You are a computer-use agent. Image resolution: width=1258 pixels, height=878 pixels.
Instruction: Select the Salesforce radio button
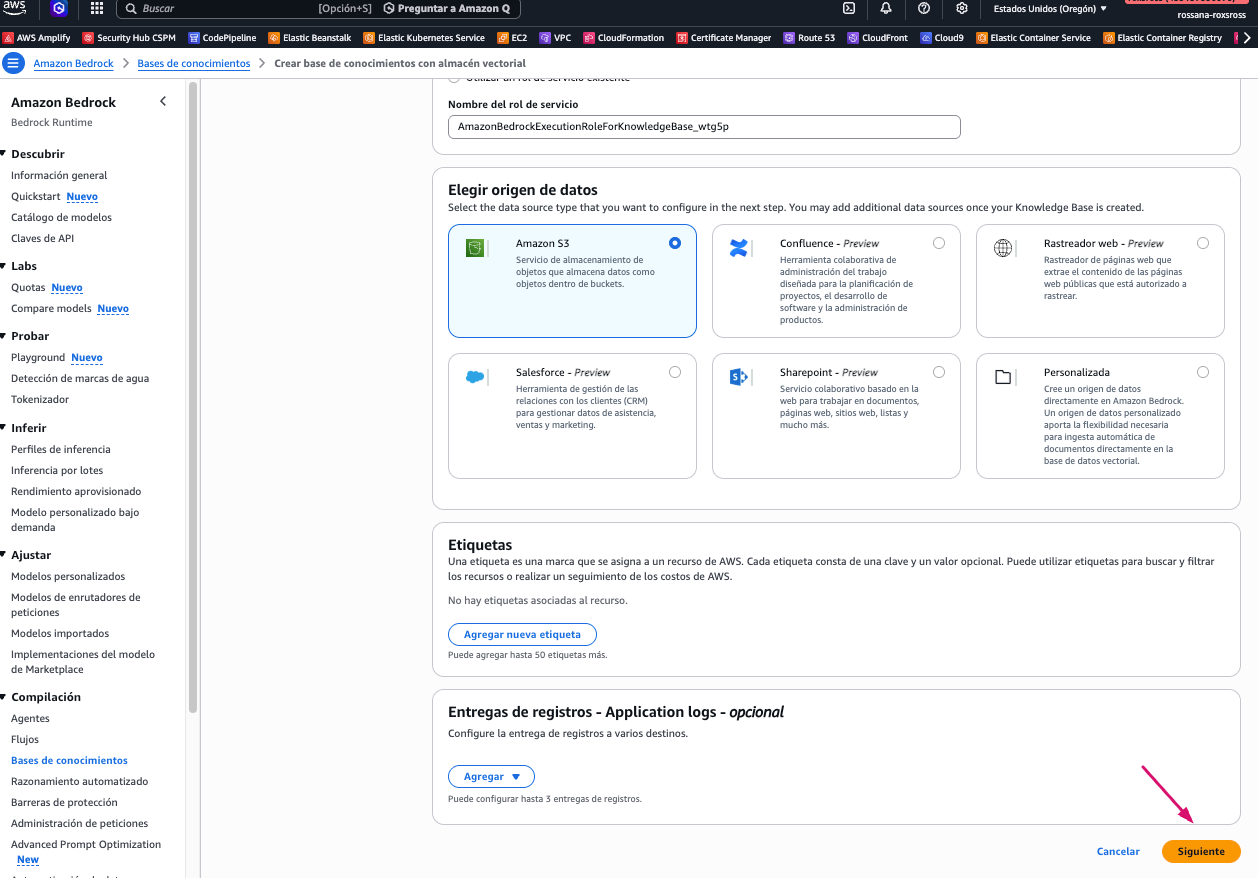(675, 372)
